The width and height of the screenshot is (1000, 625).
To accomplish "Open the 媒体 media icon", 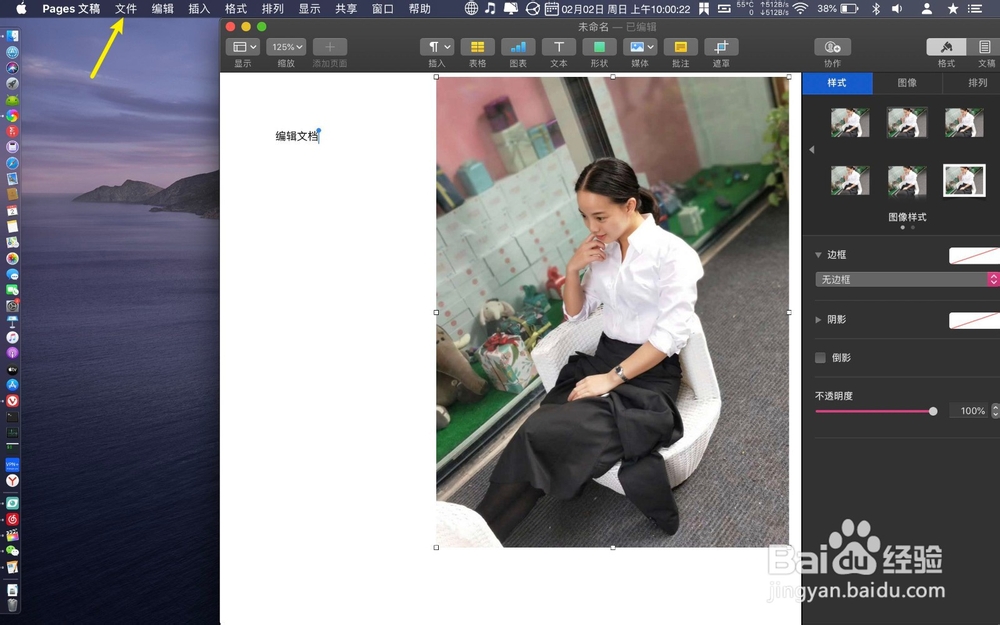I will 639,46.
